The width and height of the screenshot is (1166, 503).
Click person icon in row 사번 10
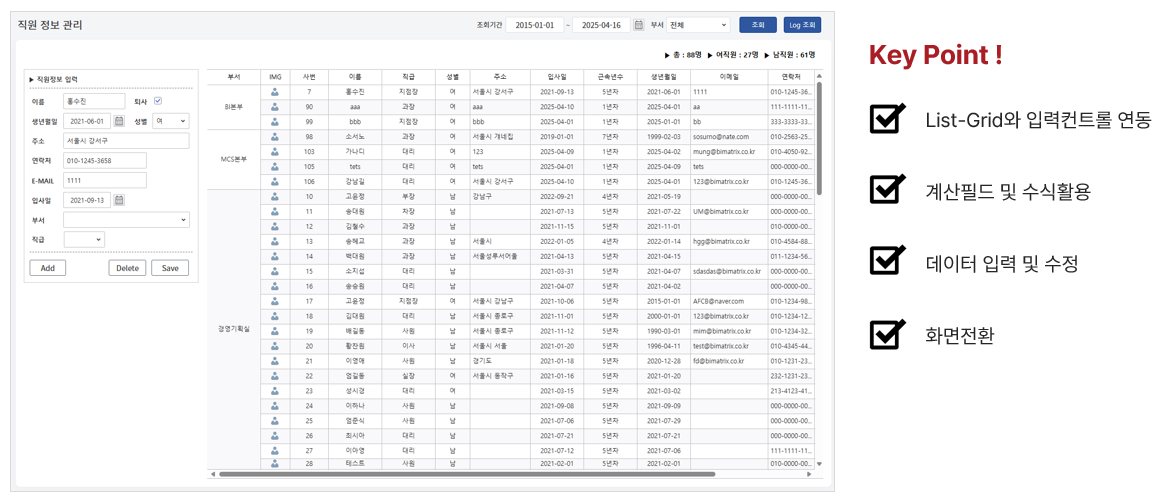(x=274, y=197)
